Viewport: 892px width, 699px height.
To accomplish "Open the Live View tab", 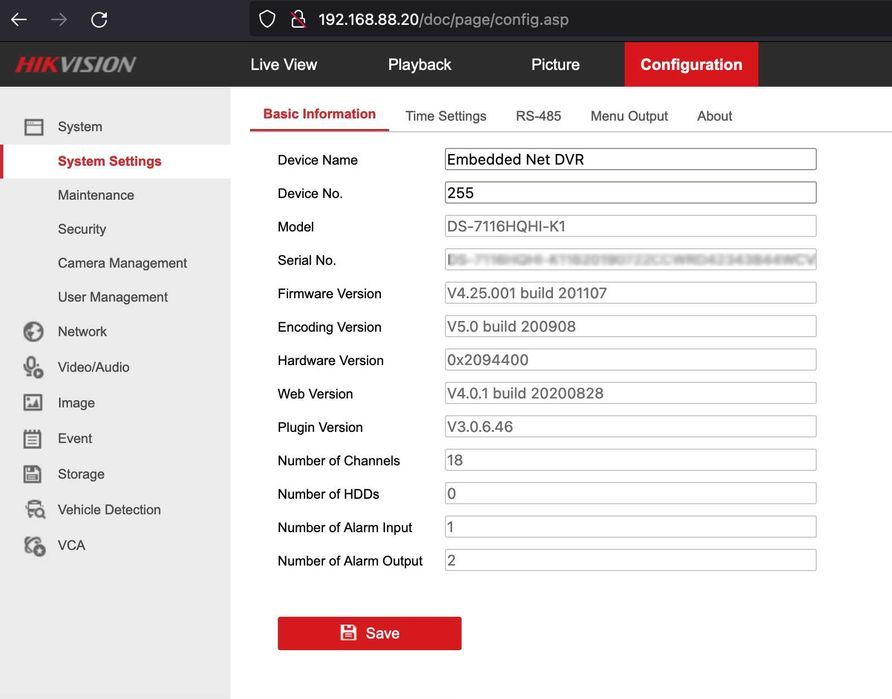I will 284,64.
